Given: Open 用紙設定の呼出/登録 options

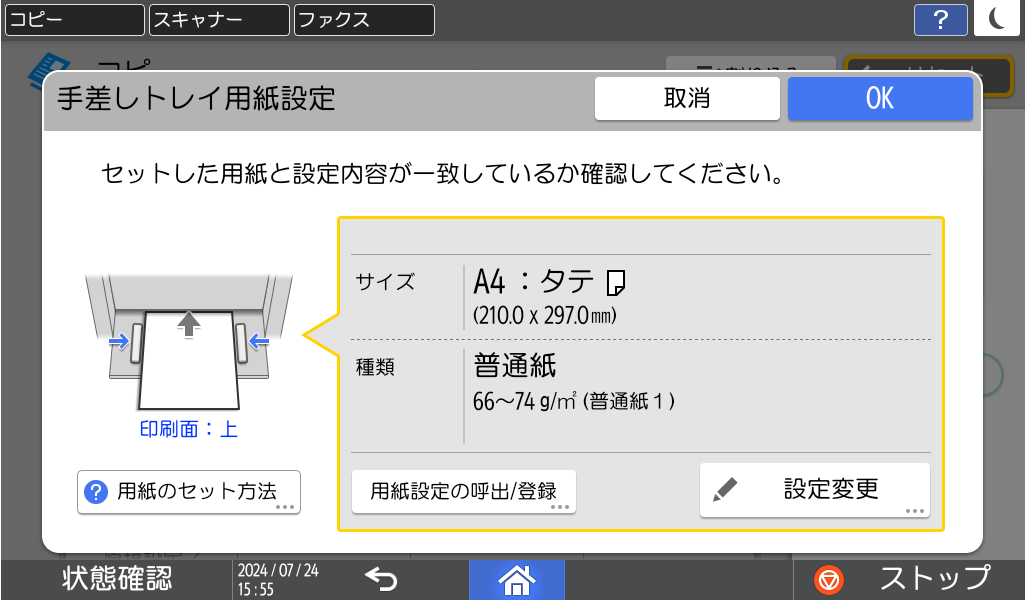Looking at the screenshot, I should (463, 492).
